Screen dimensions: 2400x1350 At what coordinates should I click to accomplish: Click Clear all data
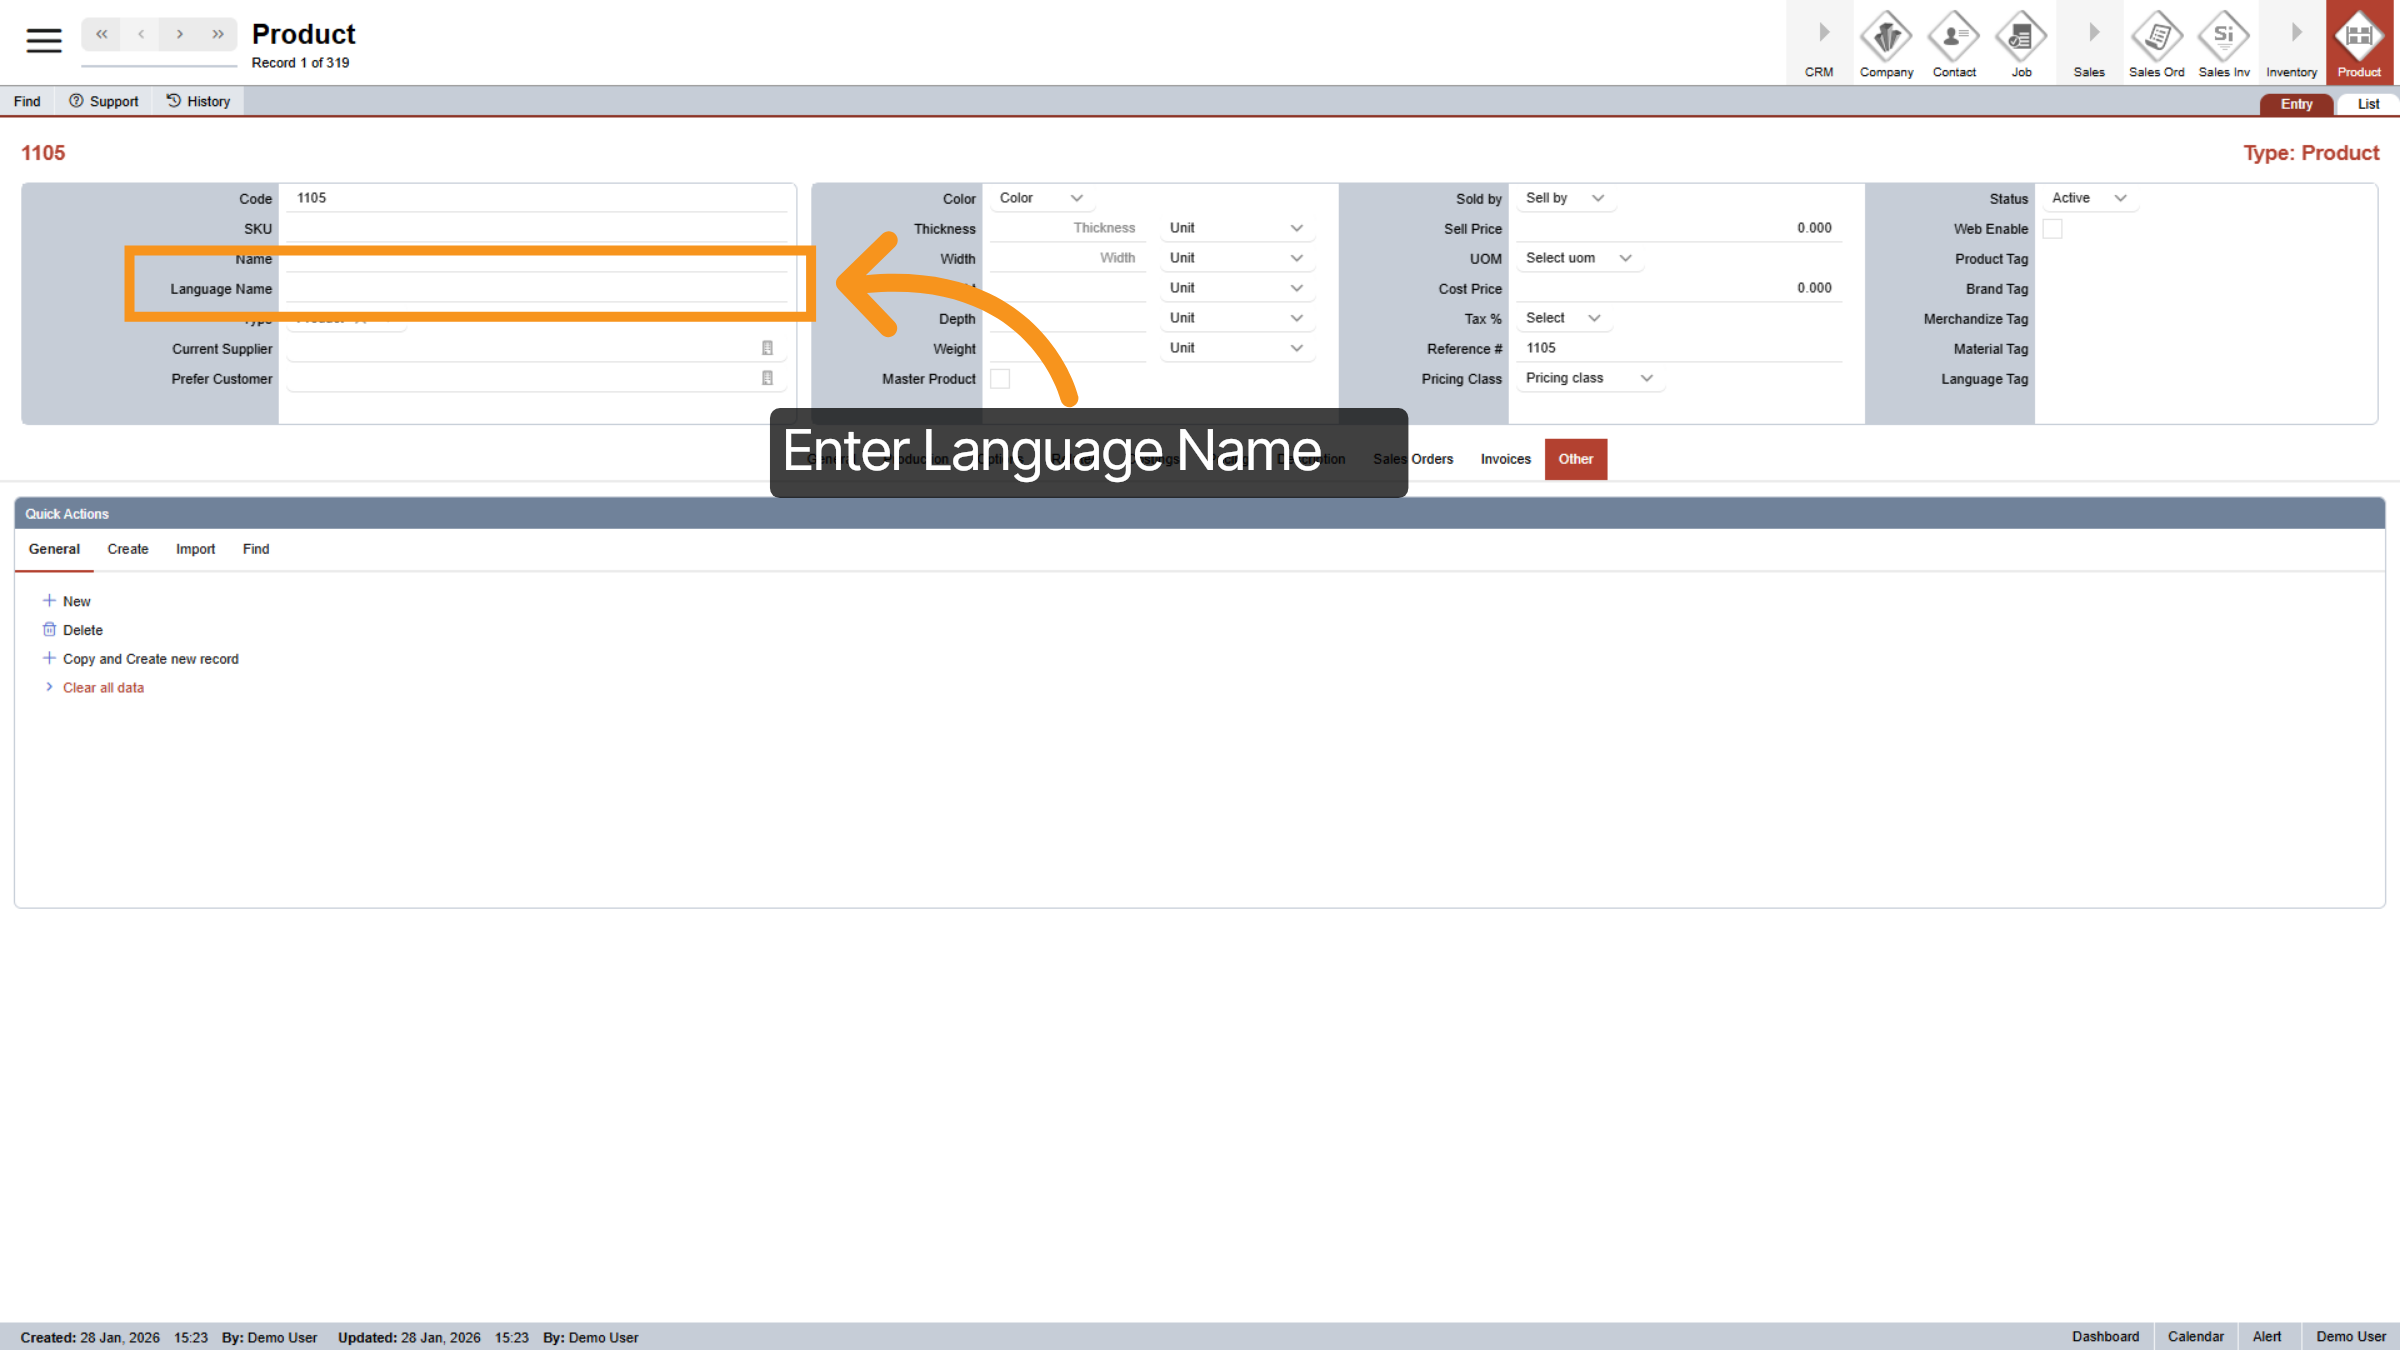(x=103, y=687)
